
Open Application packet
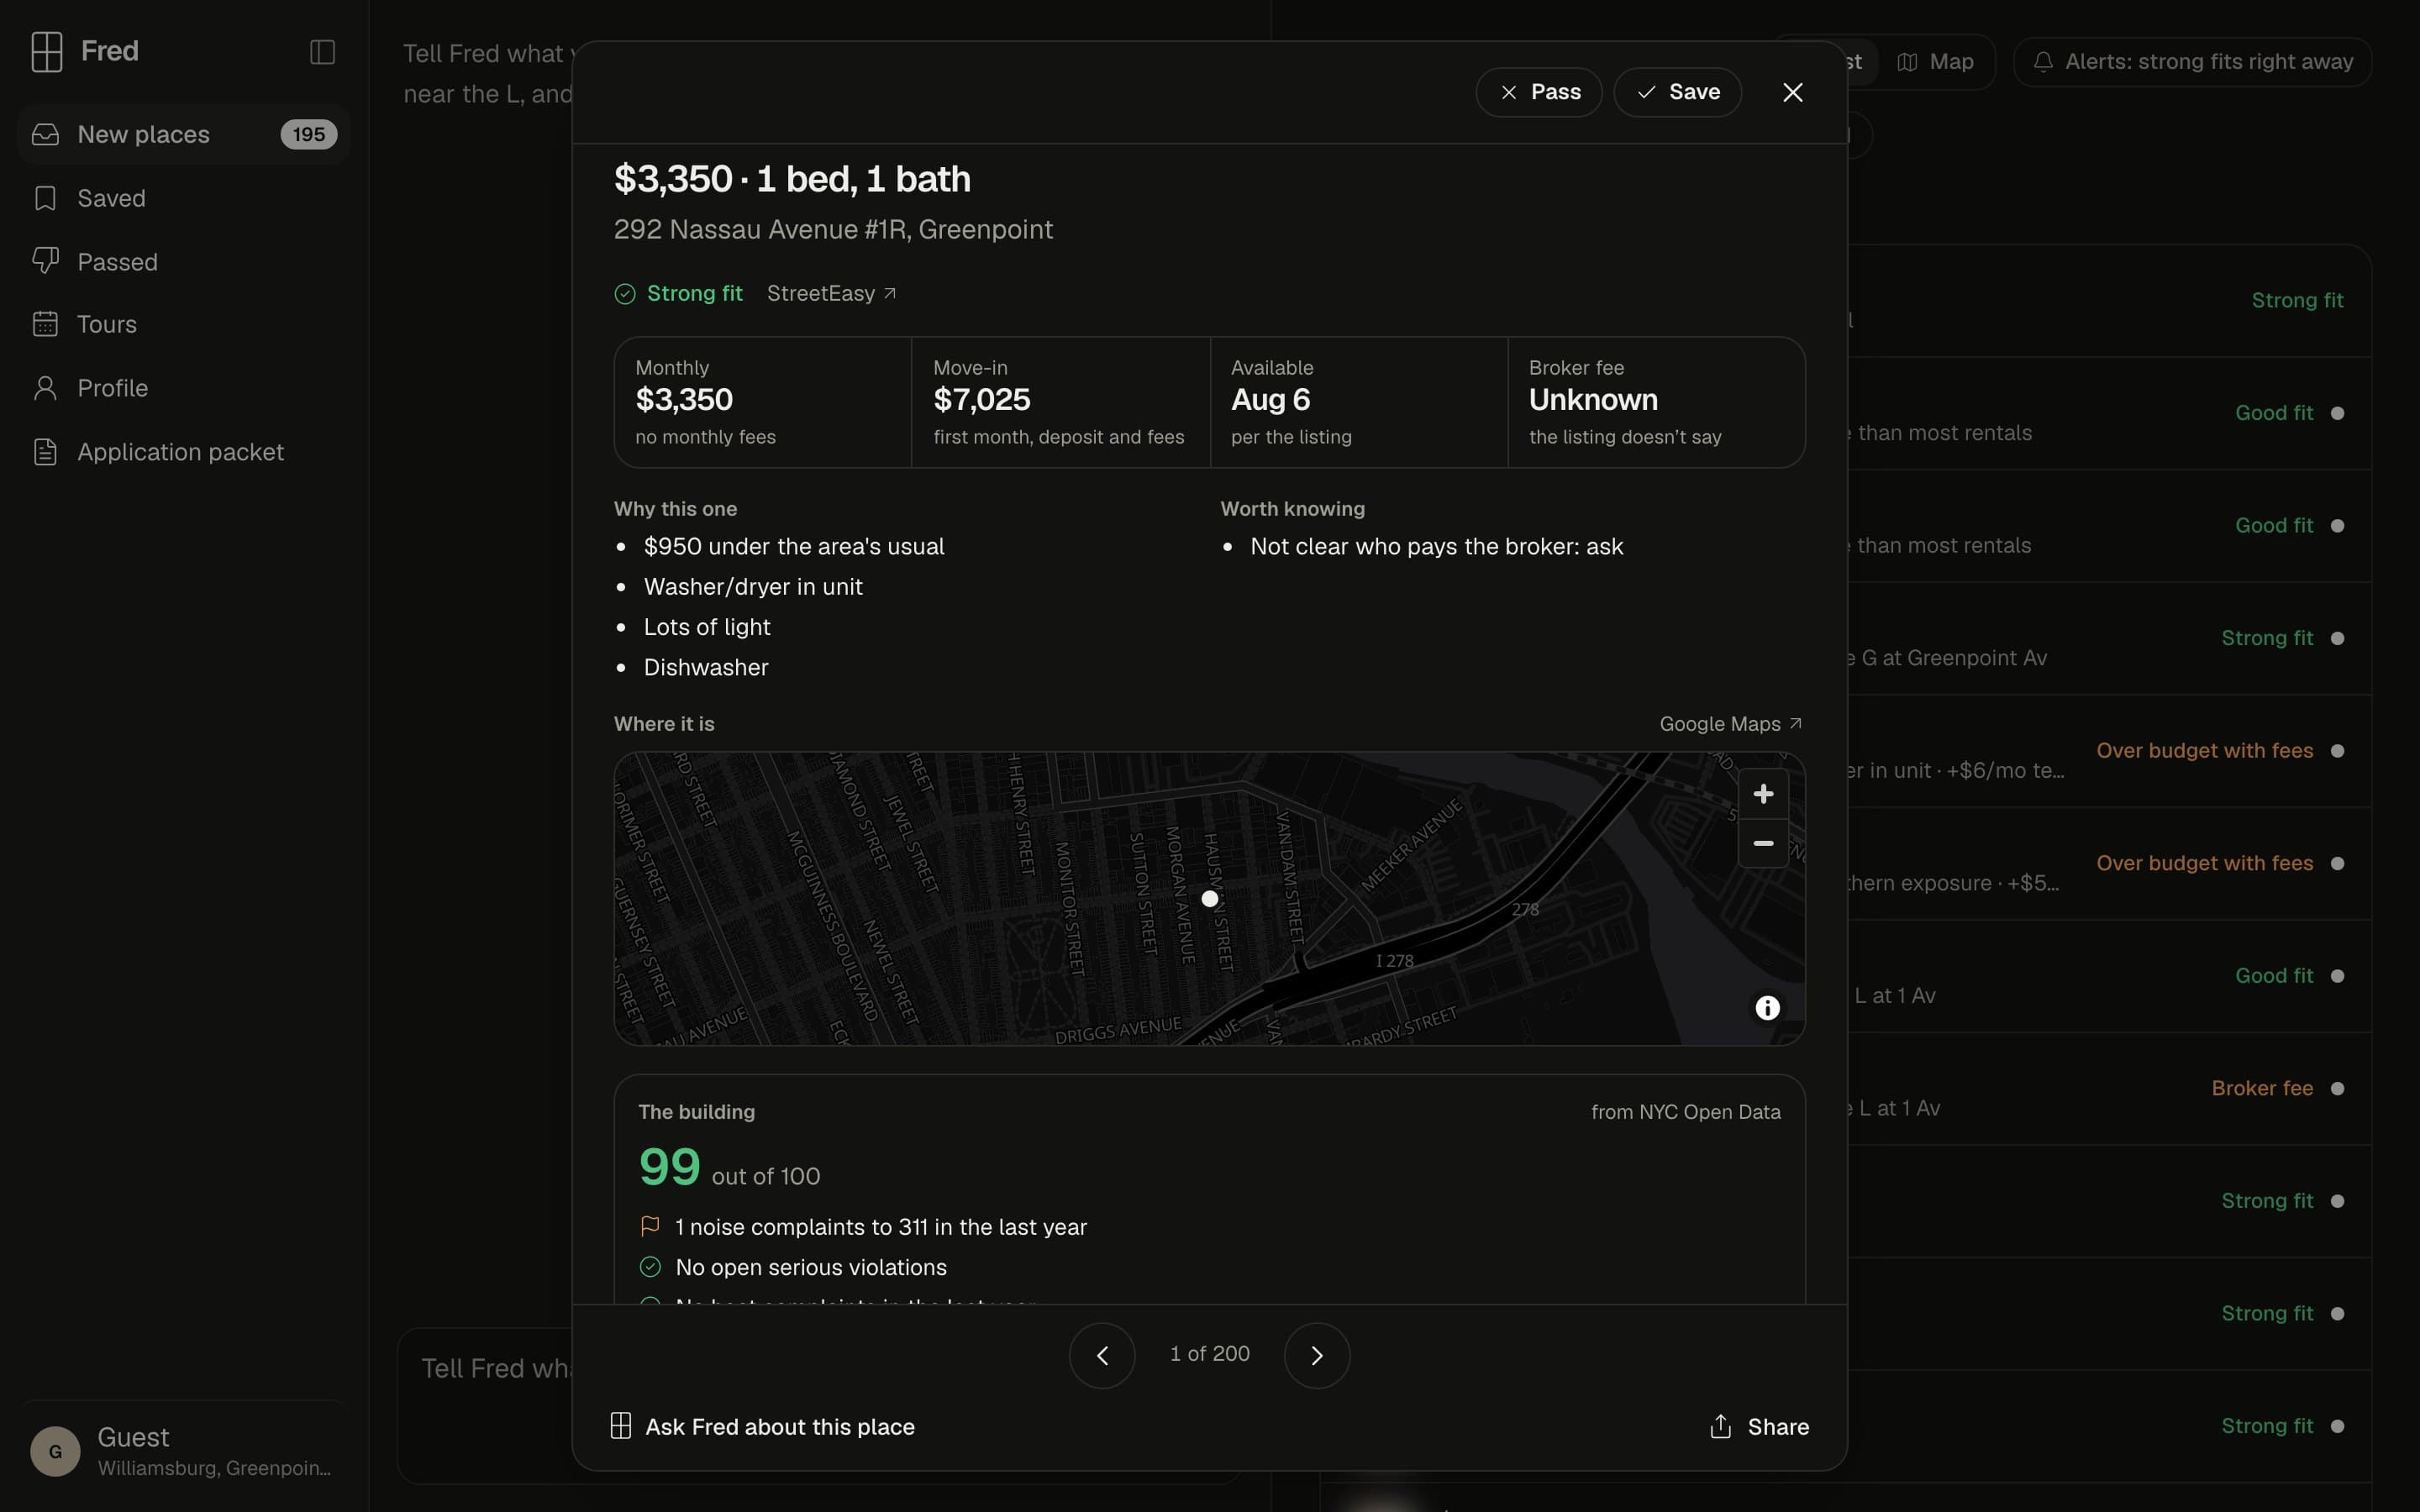point(183,452)
